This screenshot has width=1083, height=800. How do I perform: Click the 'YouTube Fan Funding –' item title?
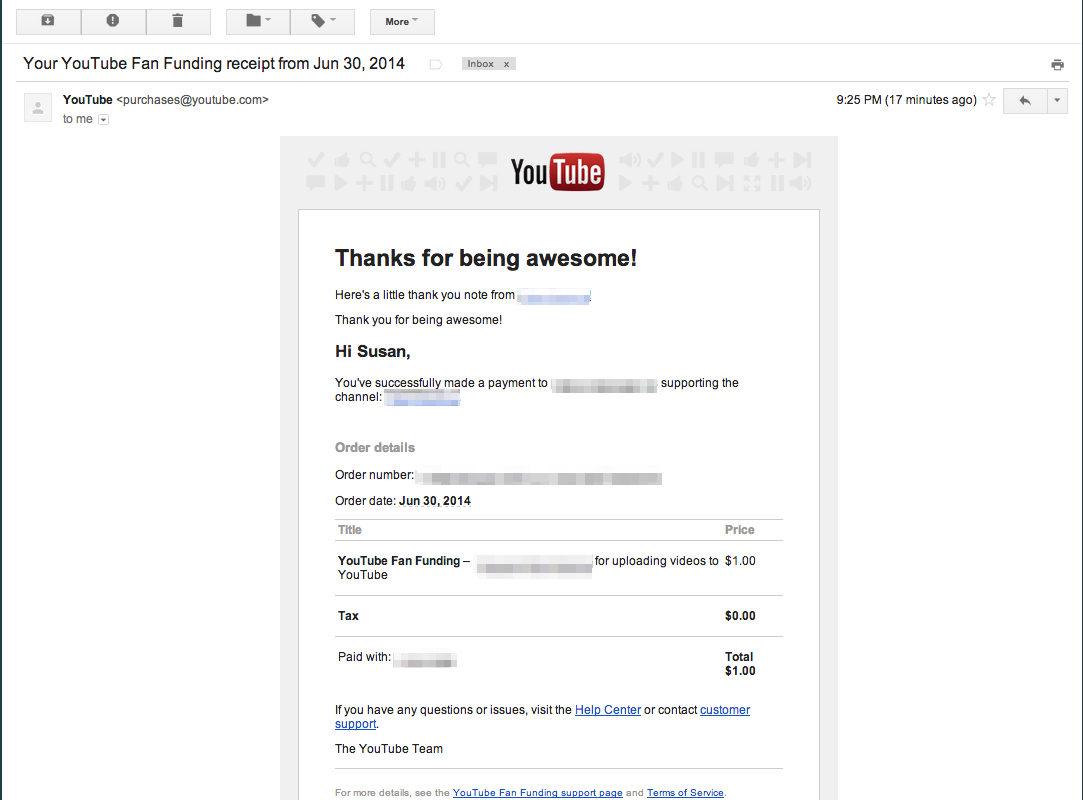point(404,561)
